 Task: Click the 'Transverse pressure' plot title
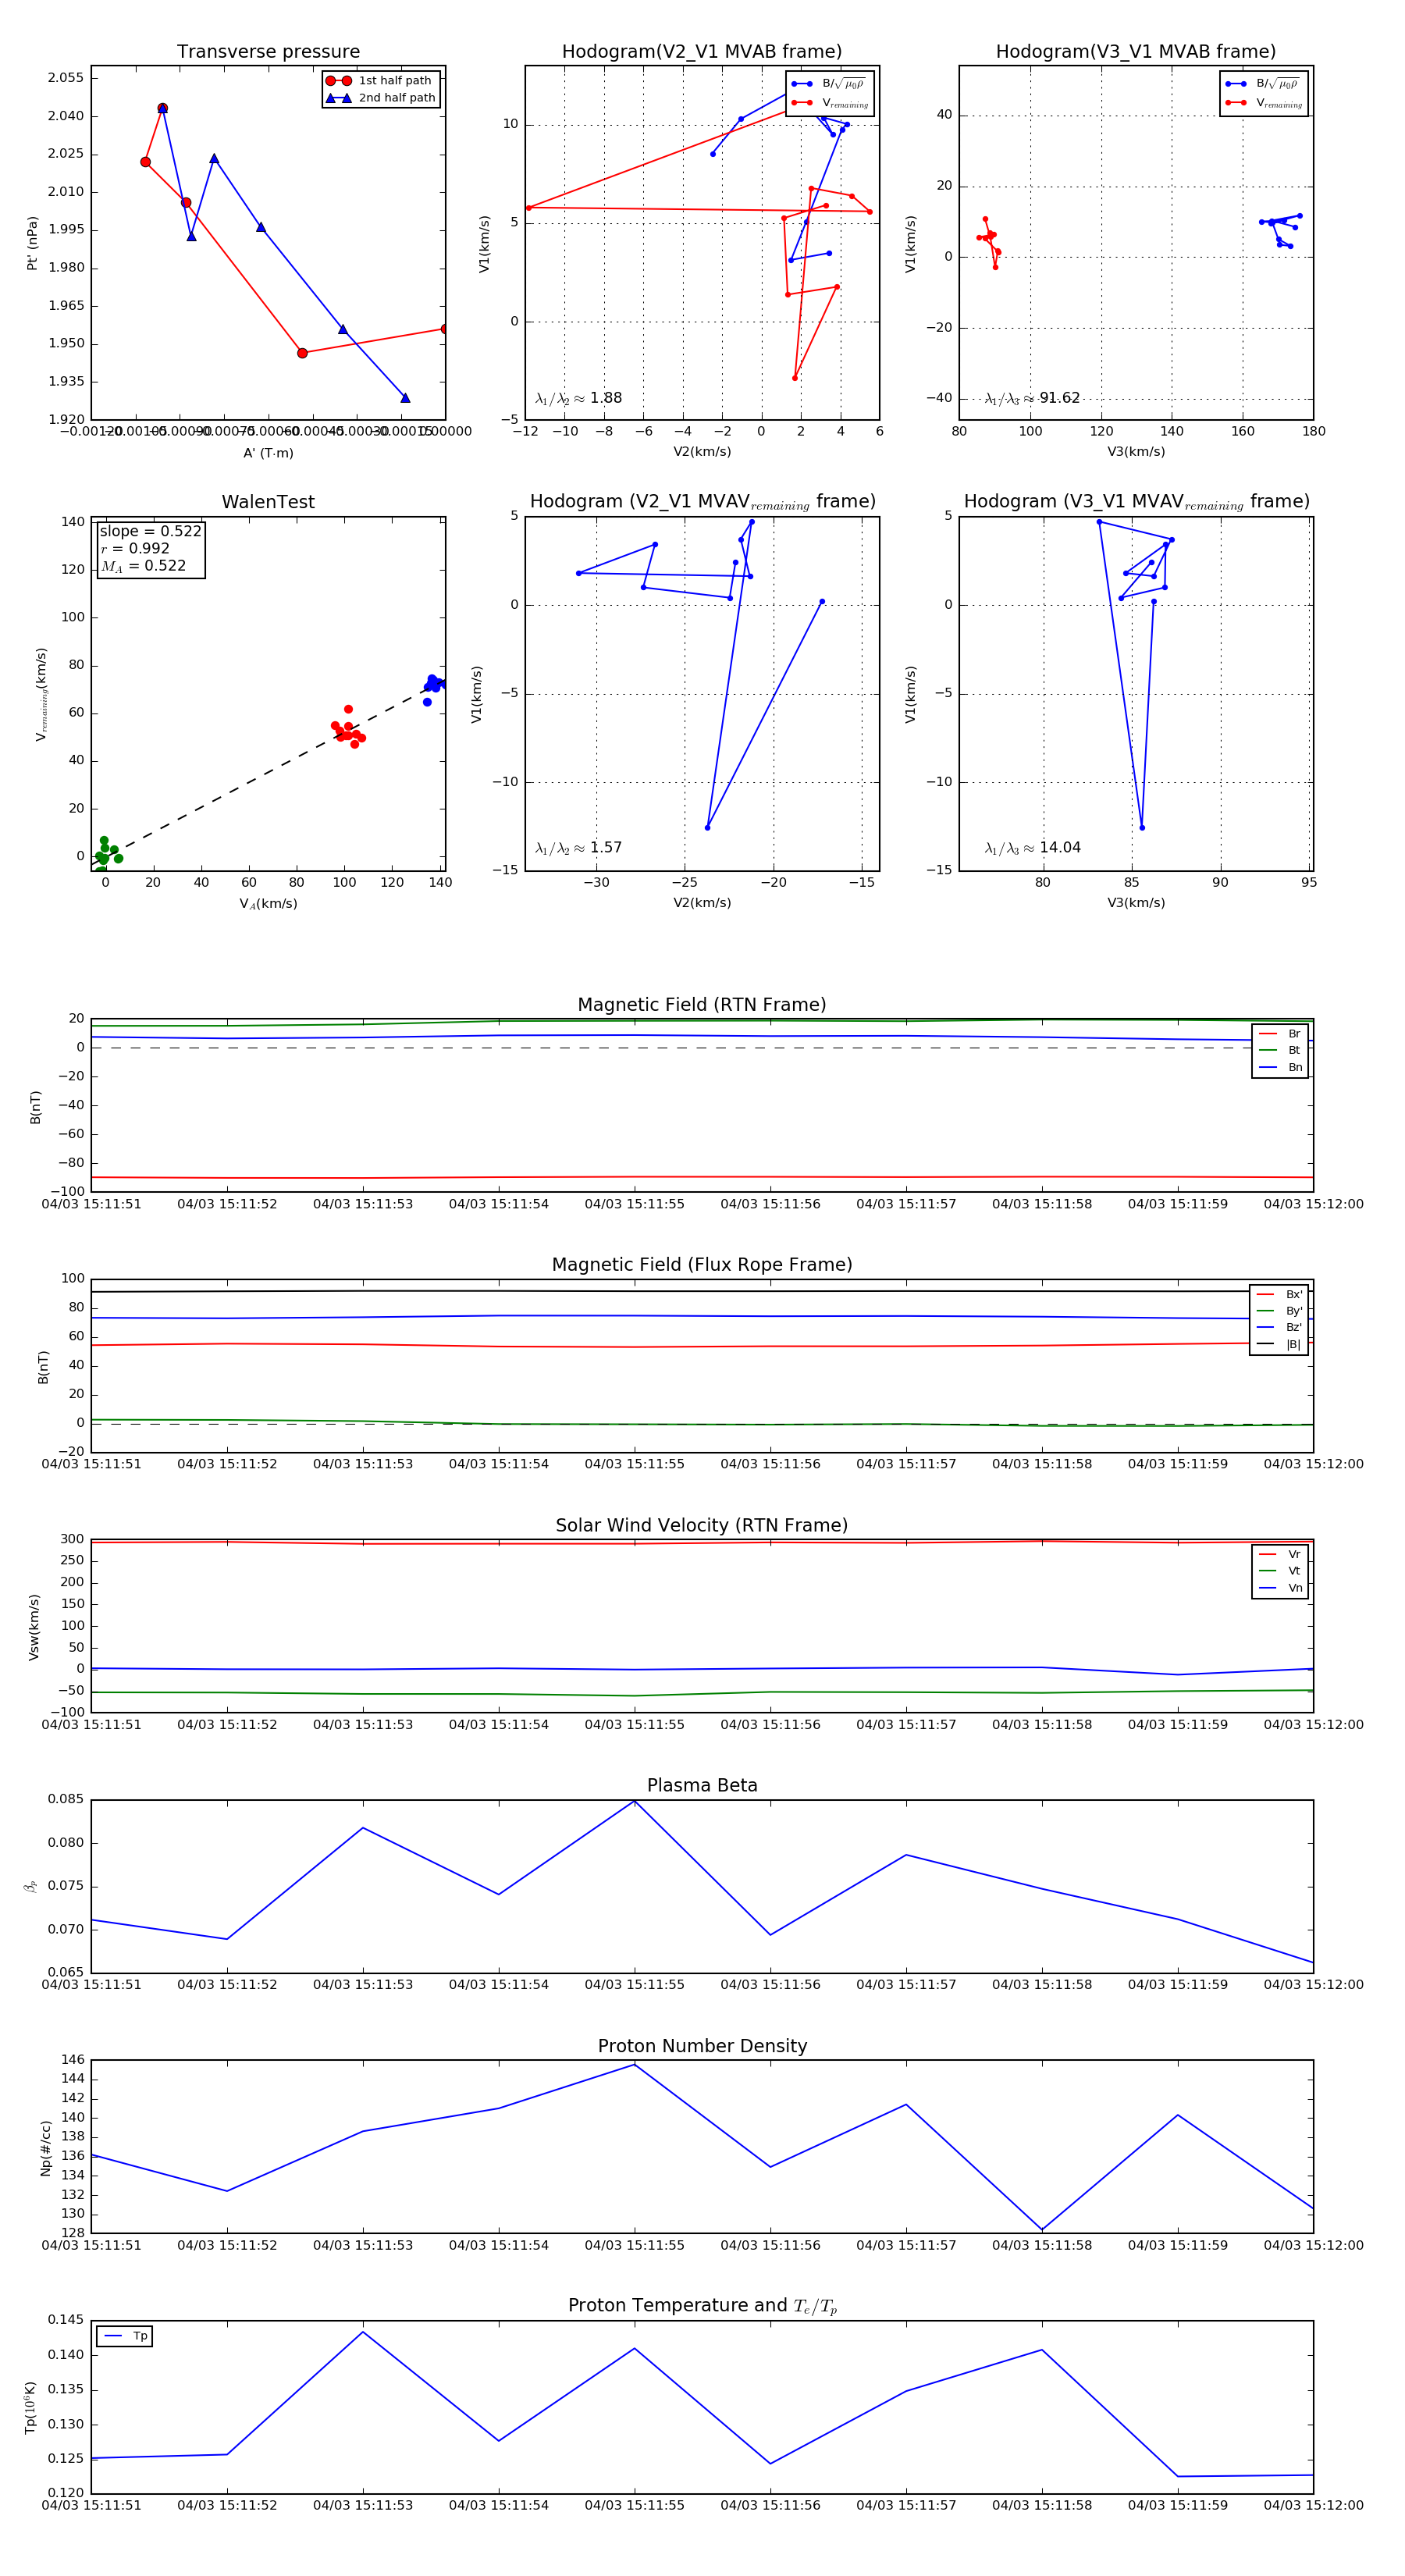click(268, 52)
